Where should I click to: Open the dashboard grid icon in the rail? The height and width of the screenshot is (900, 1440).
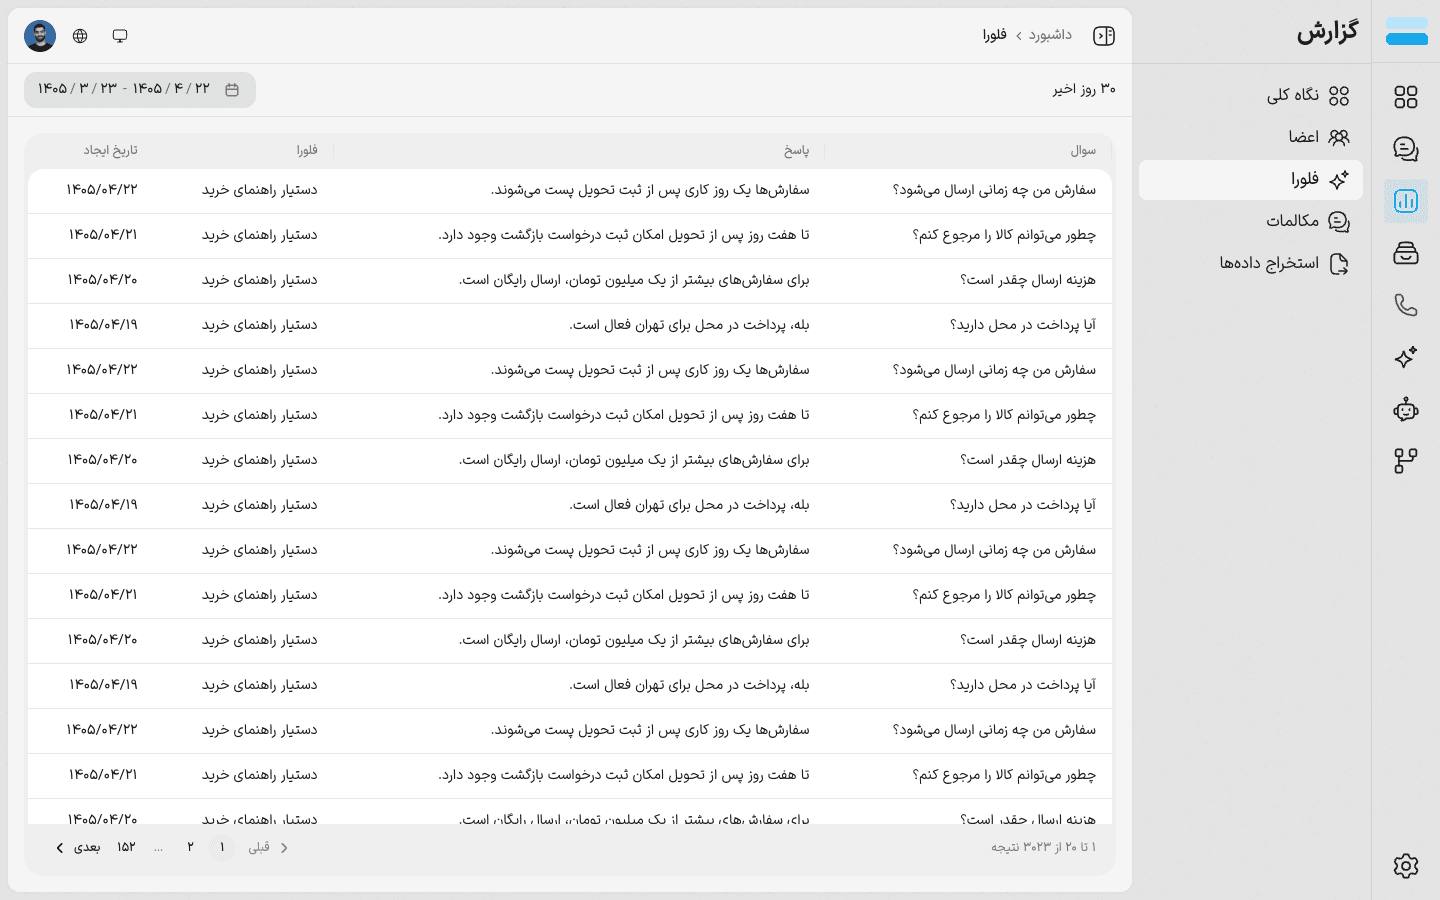[x=1406, y=97]
